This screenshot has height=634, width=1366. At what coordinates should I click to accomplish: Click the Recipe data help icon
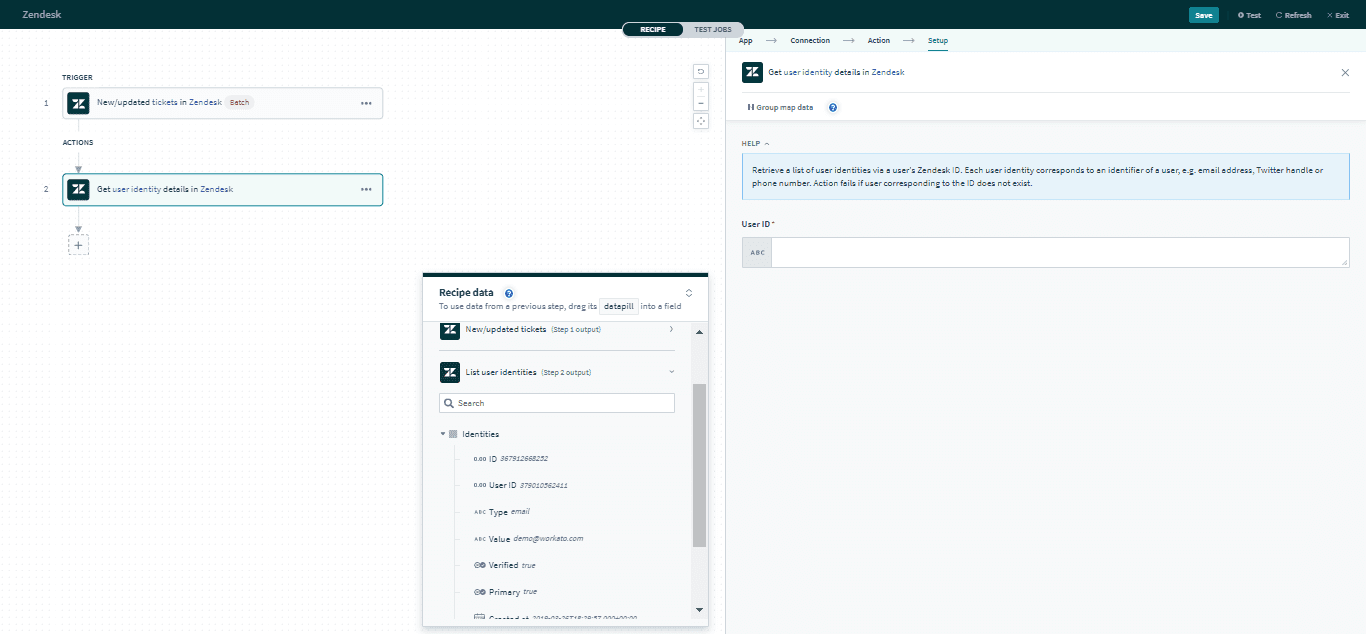point(509,292)
